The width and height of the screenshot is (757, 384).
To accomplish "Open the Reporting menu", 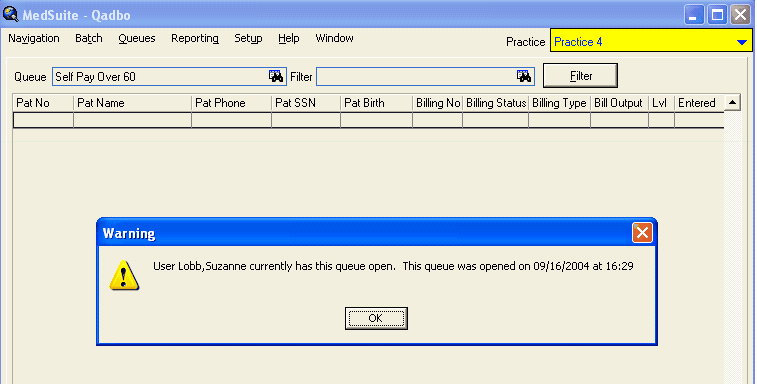I will [195, 38].
